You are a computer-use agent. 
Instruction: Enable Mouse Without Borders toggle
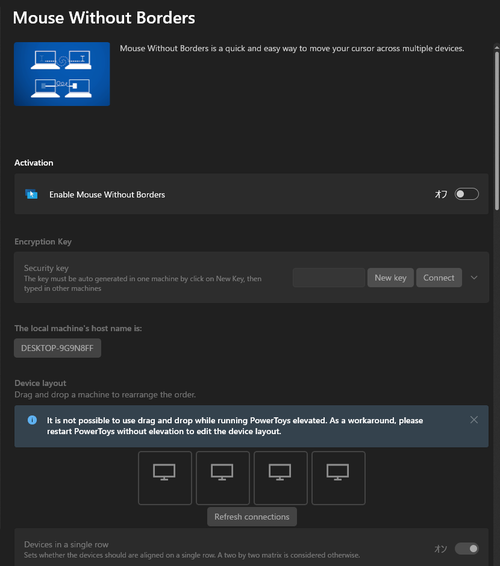[466, 194]
